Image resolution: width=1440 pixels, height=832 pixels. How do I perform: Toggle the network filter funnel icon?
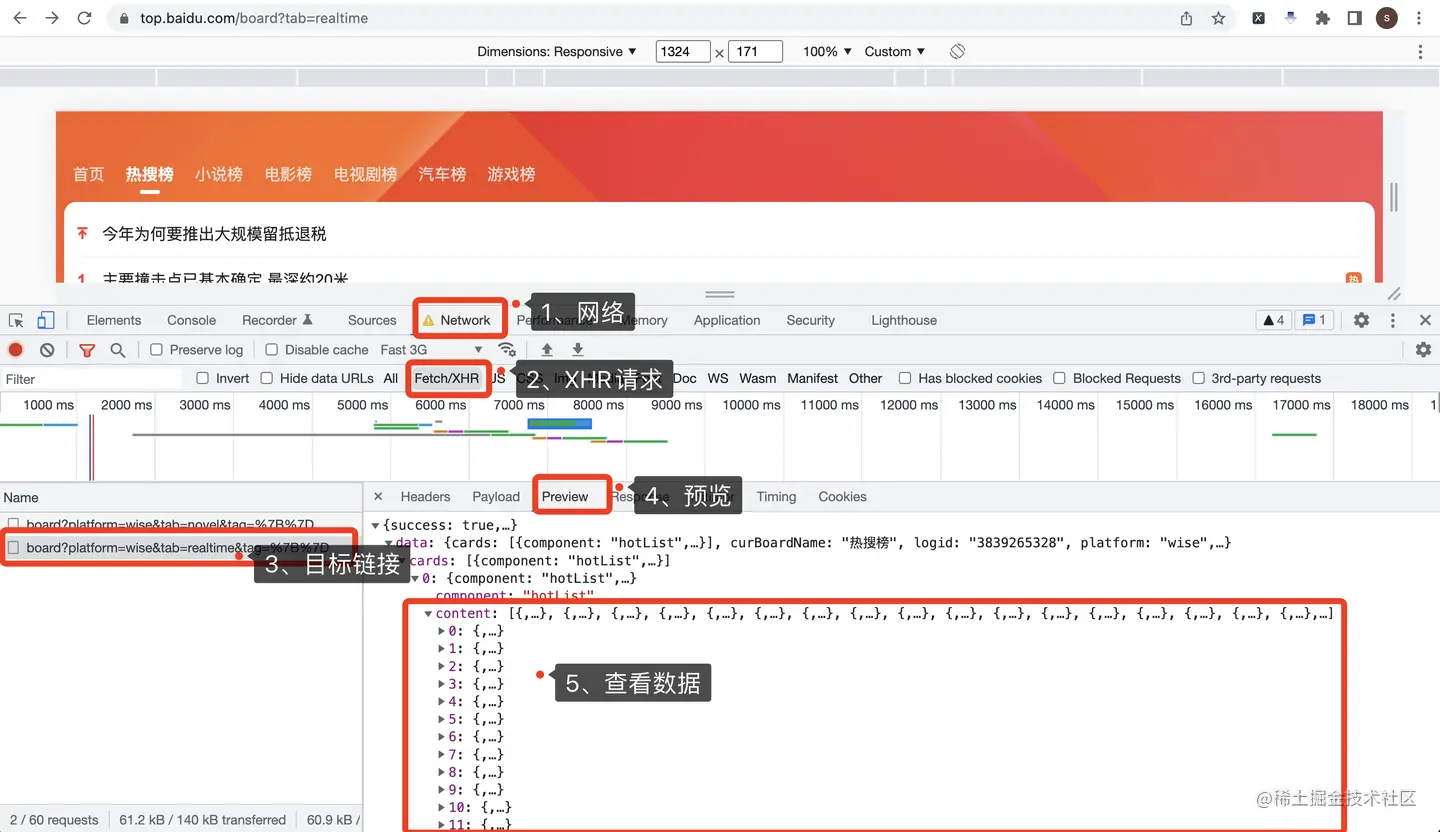[87, 350]
